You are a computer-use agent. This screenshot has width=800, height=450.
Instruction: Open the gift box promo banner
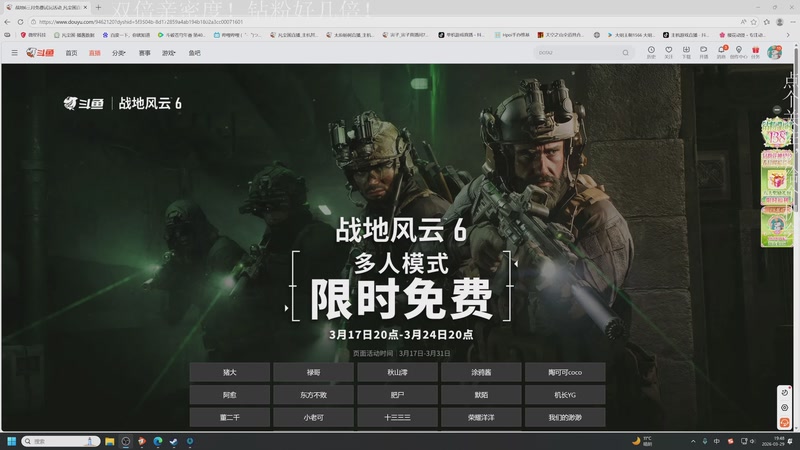click(x=777, y=178)
